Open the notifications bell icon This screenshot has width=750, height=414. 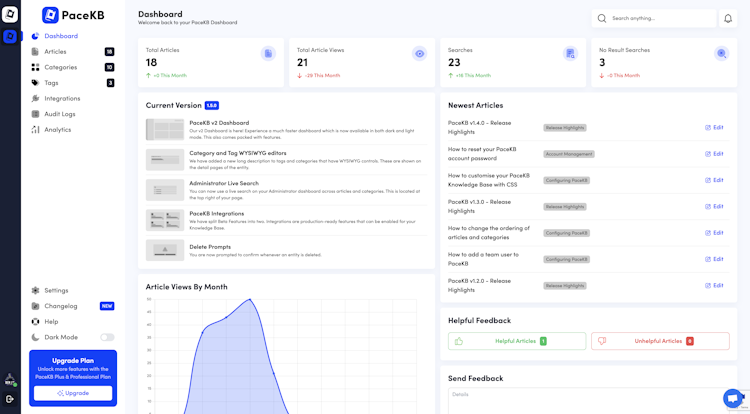pos(728,19)
